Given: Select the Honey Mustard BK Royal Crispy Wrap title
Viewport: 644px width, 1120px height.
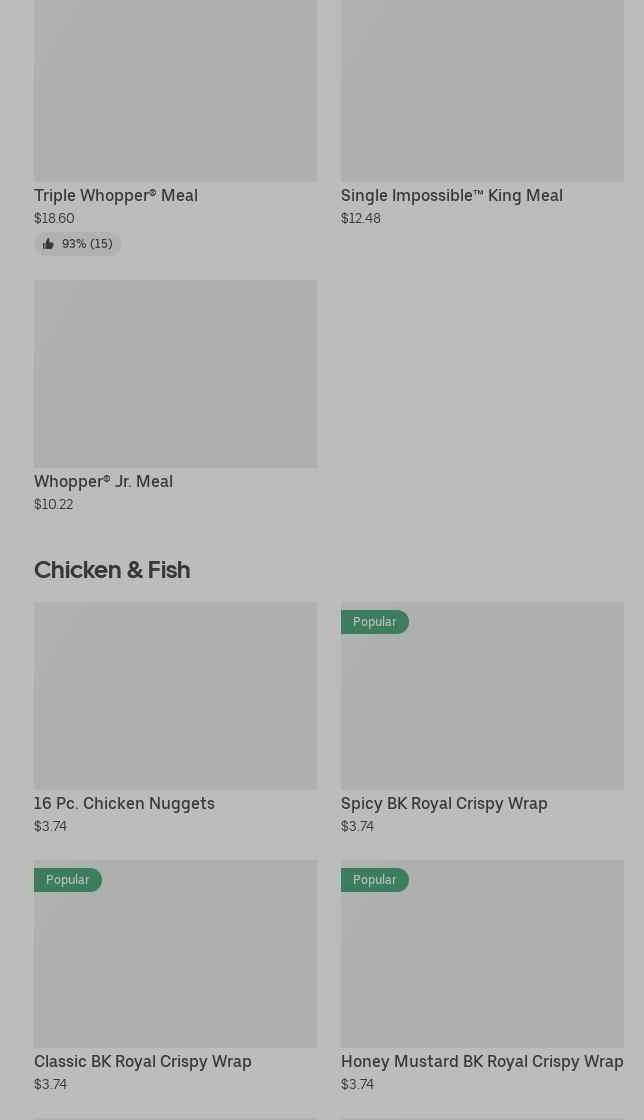Looking at the screenshot, I should pos(482,1061).
